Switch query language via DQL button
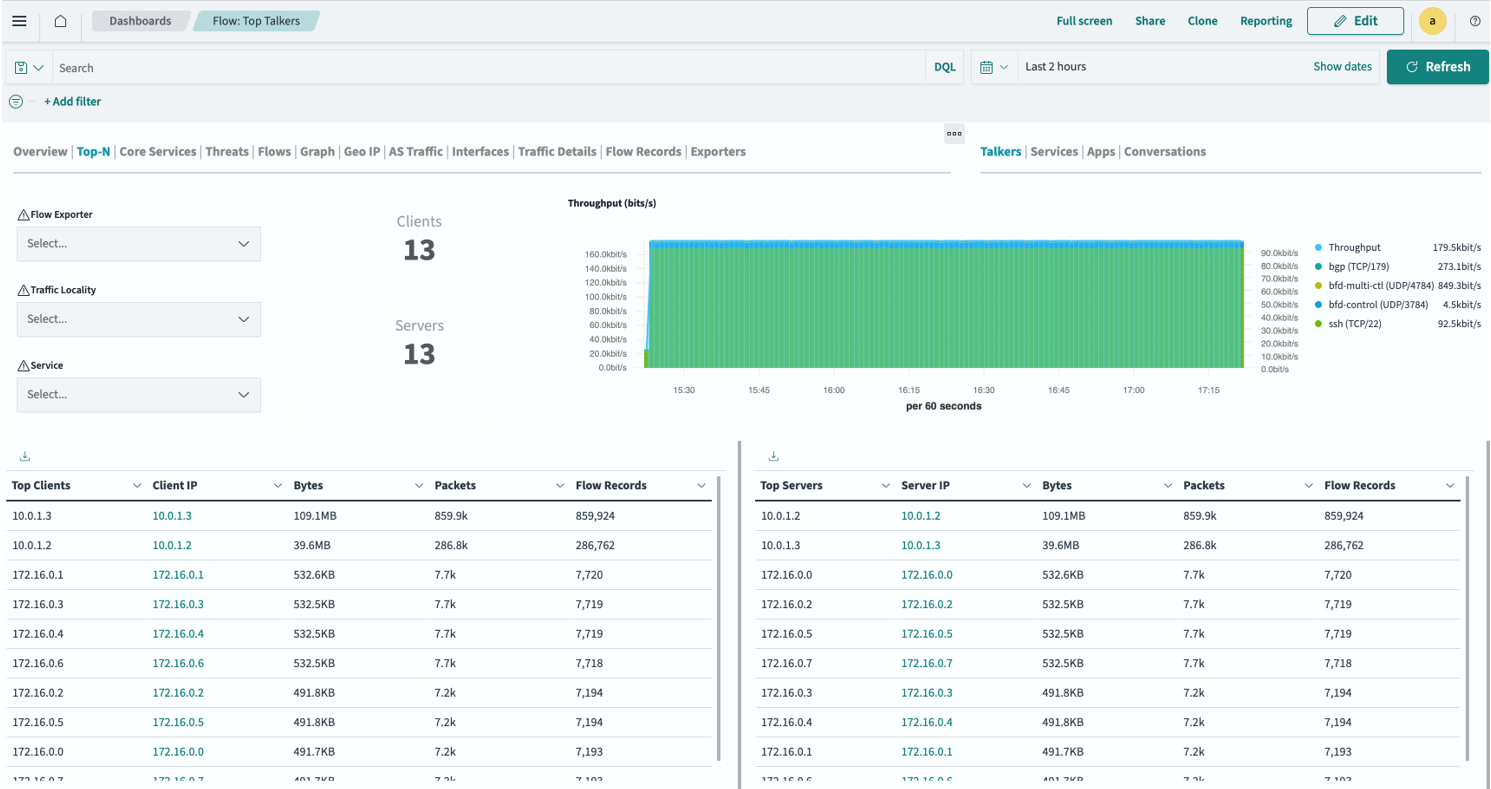This screenshot has width=1491, height=789. 945,68
